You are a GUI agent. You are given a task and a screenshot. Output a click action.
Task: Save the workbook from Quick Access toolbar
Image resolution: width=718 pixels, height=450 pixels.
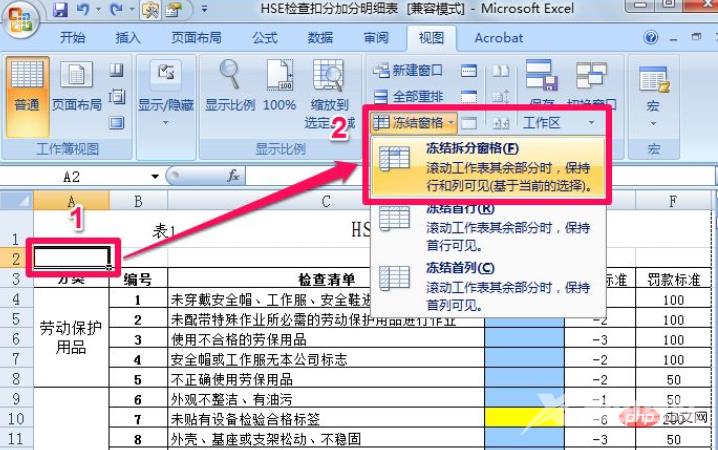(60, 11)
